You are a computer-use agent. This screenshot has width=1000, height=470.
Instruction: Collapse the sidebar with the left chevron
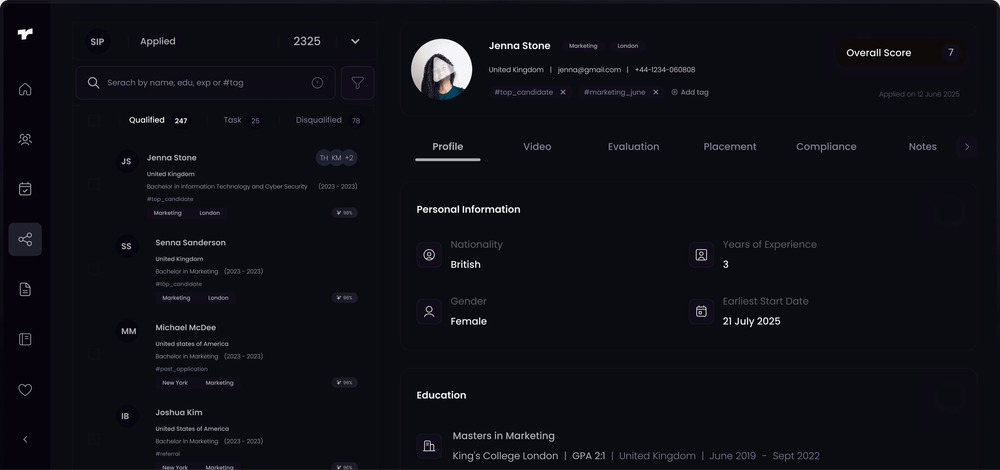coord(25,439)
